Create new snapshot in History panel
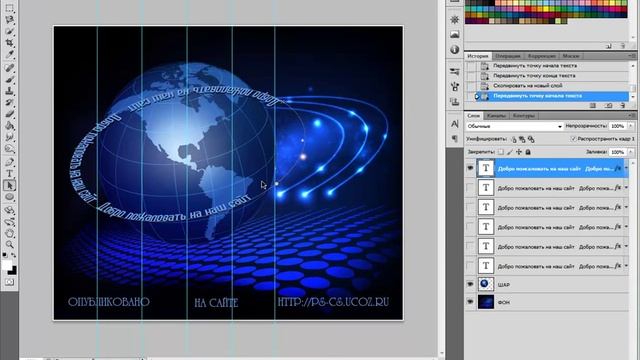640x360 pixels. tap(608, 105)
